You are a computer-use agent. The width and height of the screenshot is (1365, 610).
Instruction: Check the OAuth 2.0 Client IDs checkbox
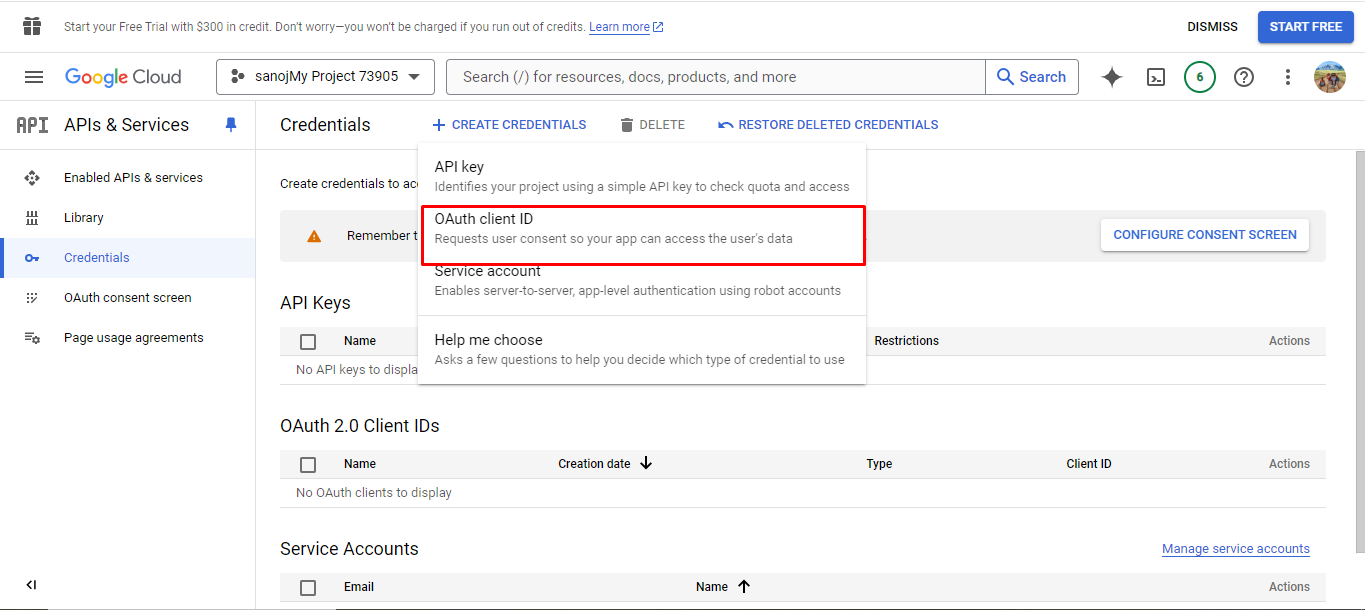click(308, 465)
